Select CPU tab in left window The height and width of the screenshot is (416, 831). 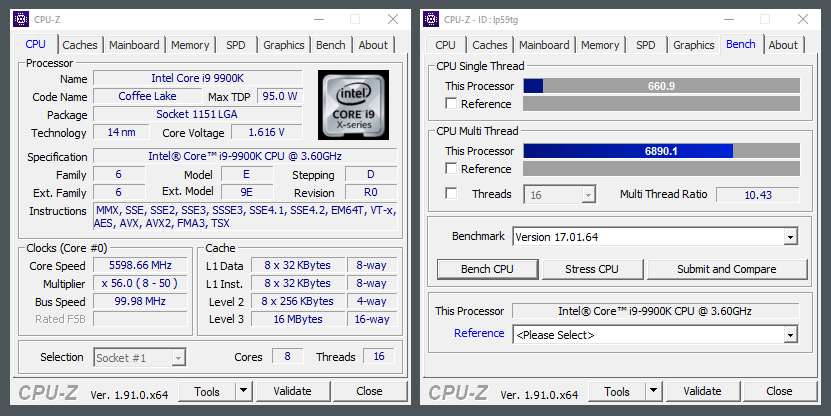click(x=36, y=44)
